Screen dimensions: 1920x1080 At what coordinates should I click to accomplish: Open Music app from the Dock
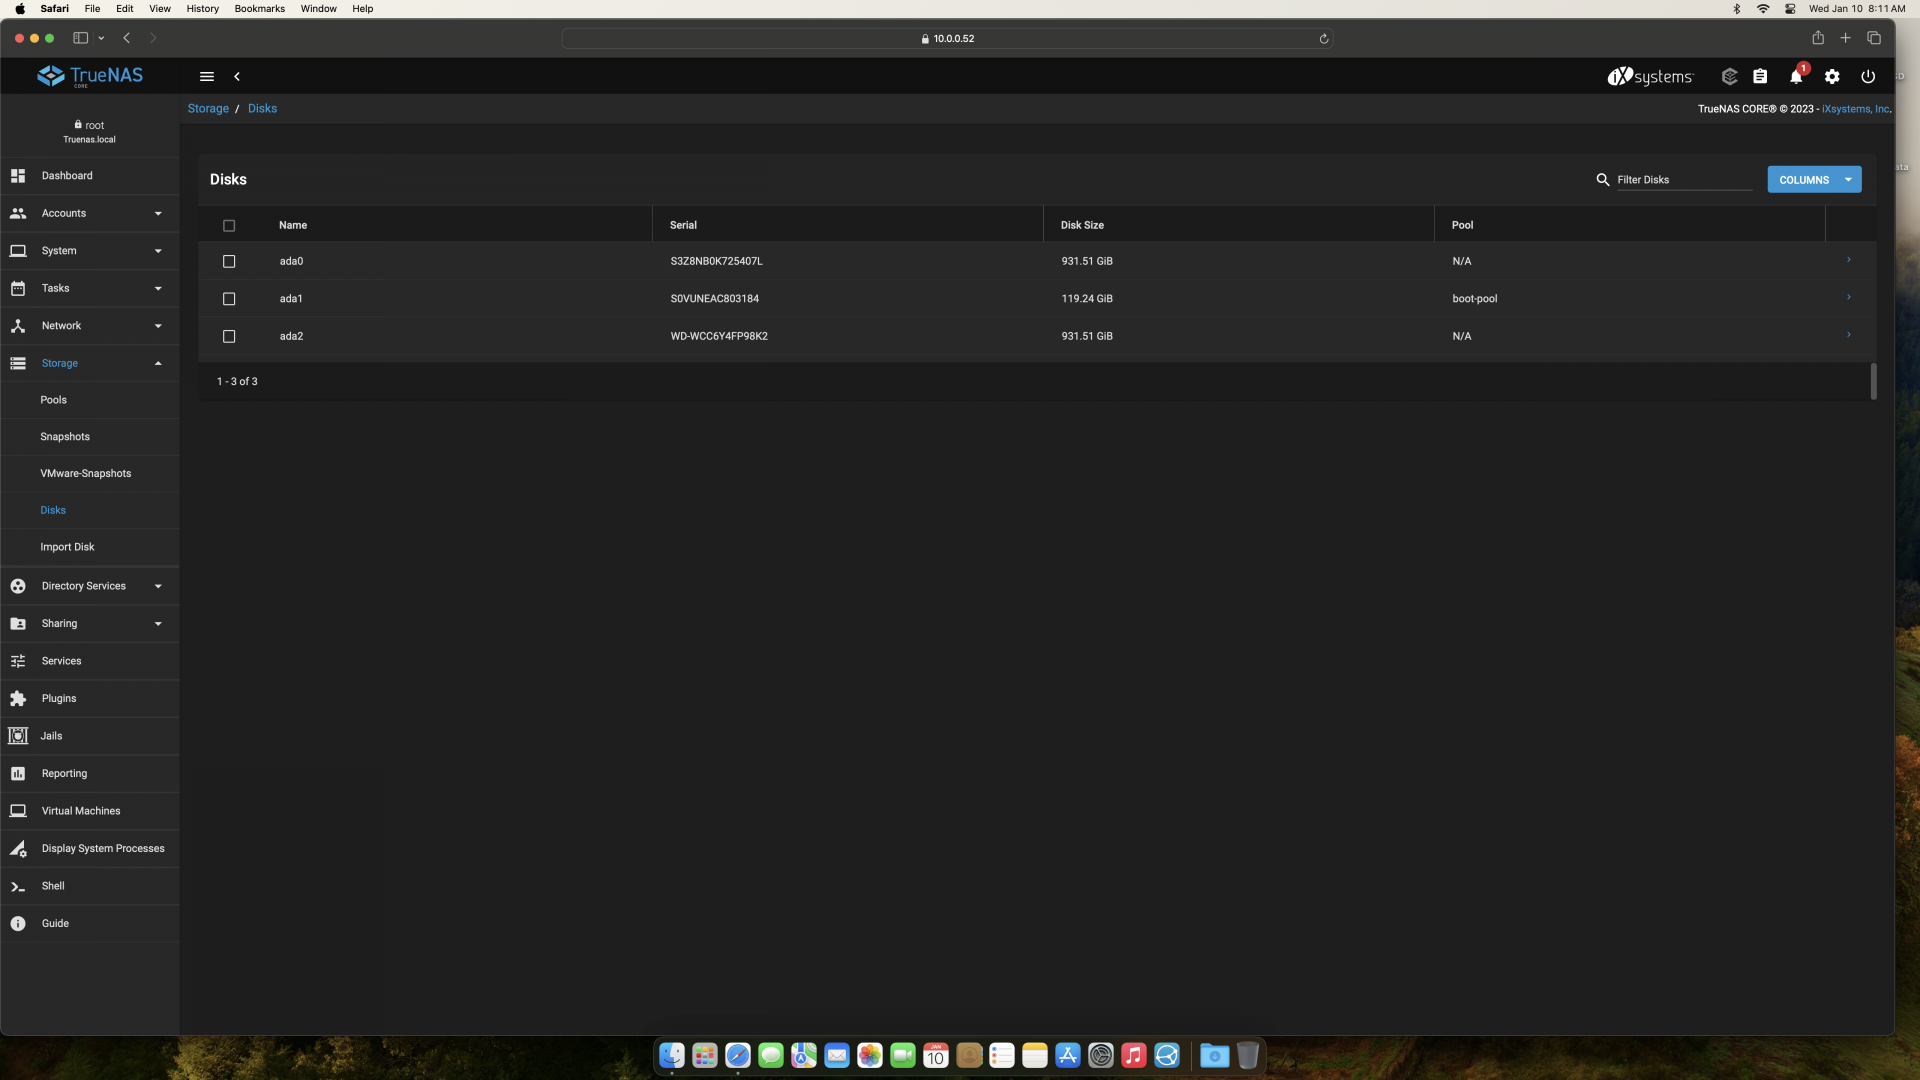pos(1134,1055)
